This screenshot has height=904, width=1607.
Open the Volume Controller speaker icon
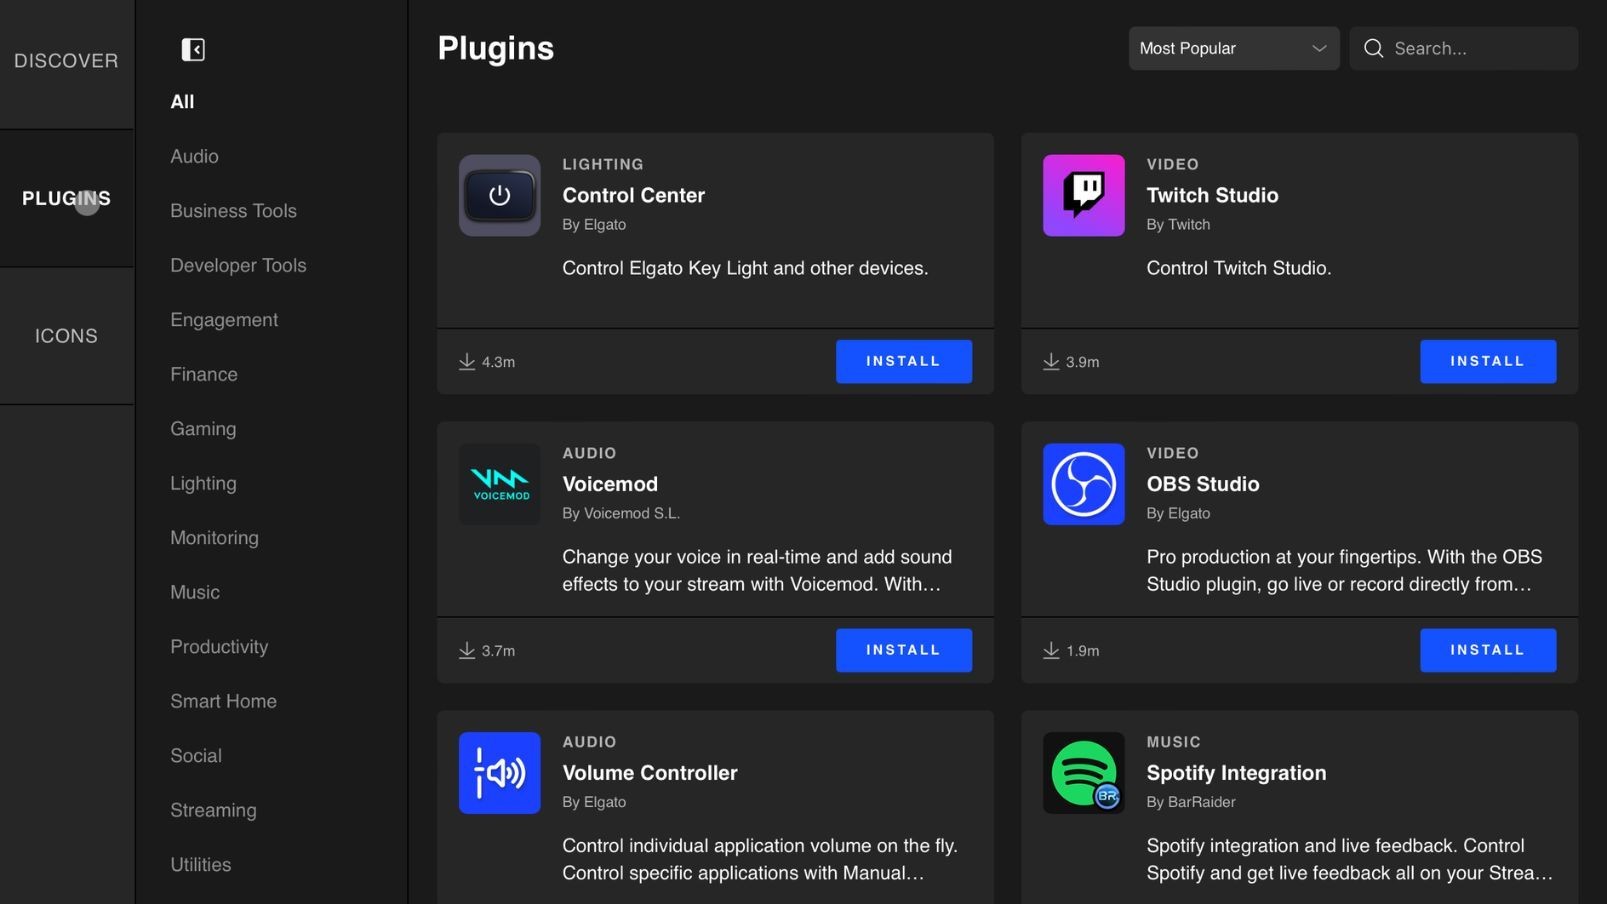pyautogui.click(x=500, y=773)
